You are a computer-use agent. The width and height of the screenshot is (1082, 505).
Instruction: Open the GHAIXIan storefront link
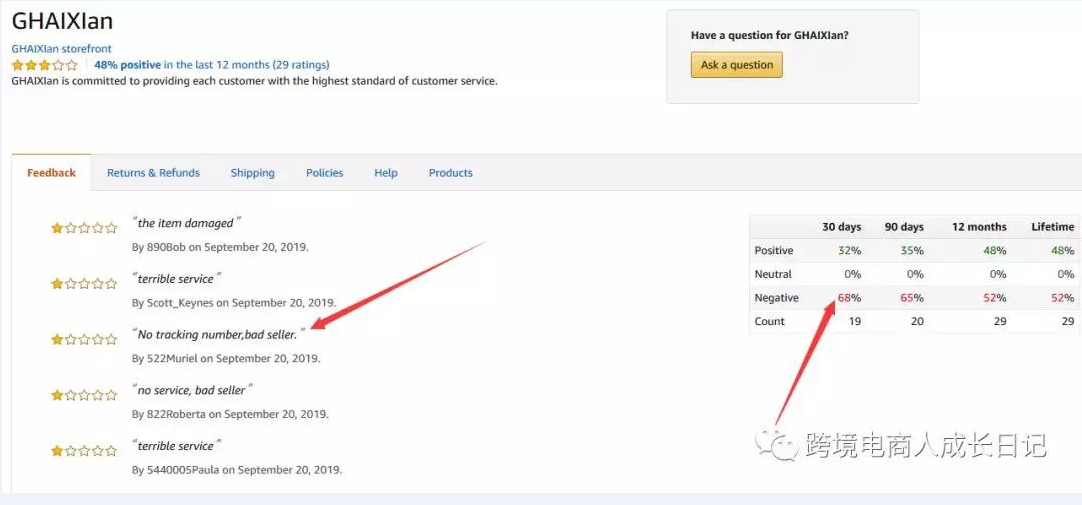pyautogui.click(x=61, y=49)
